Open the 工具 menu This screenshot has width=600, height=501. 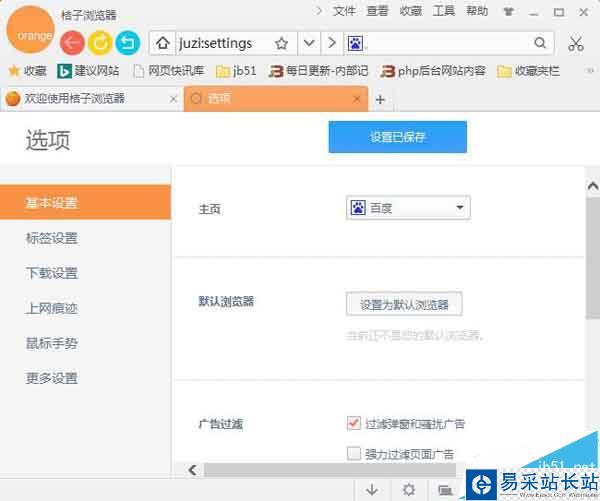click(444, 11)
